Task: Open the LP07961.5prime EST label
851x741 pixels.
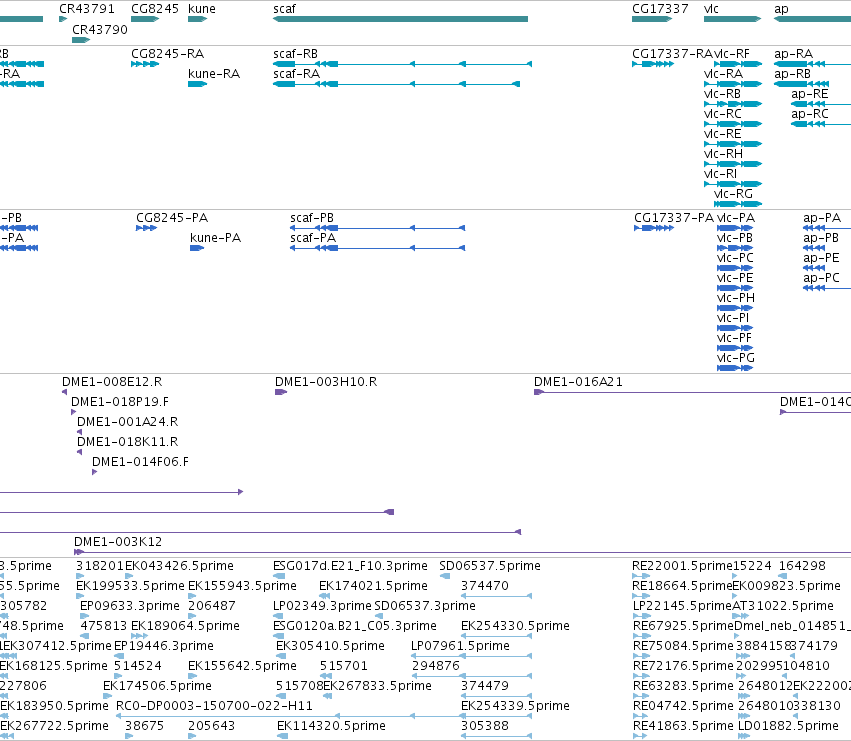Action: point(460,646)
